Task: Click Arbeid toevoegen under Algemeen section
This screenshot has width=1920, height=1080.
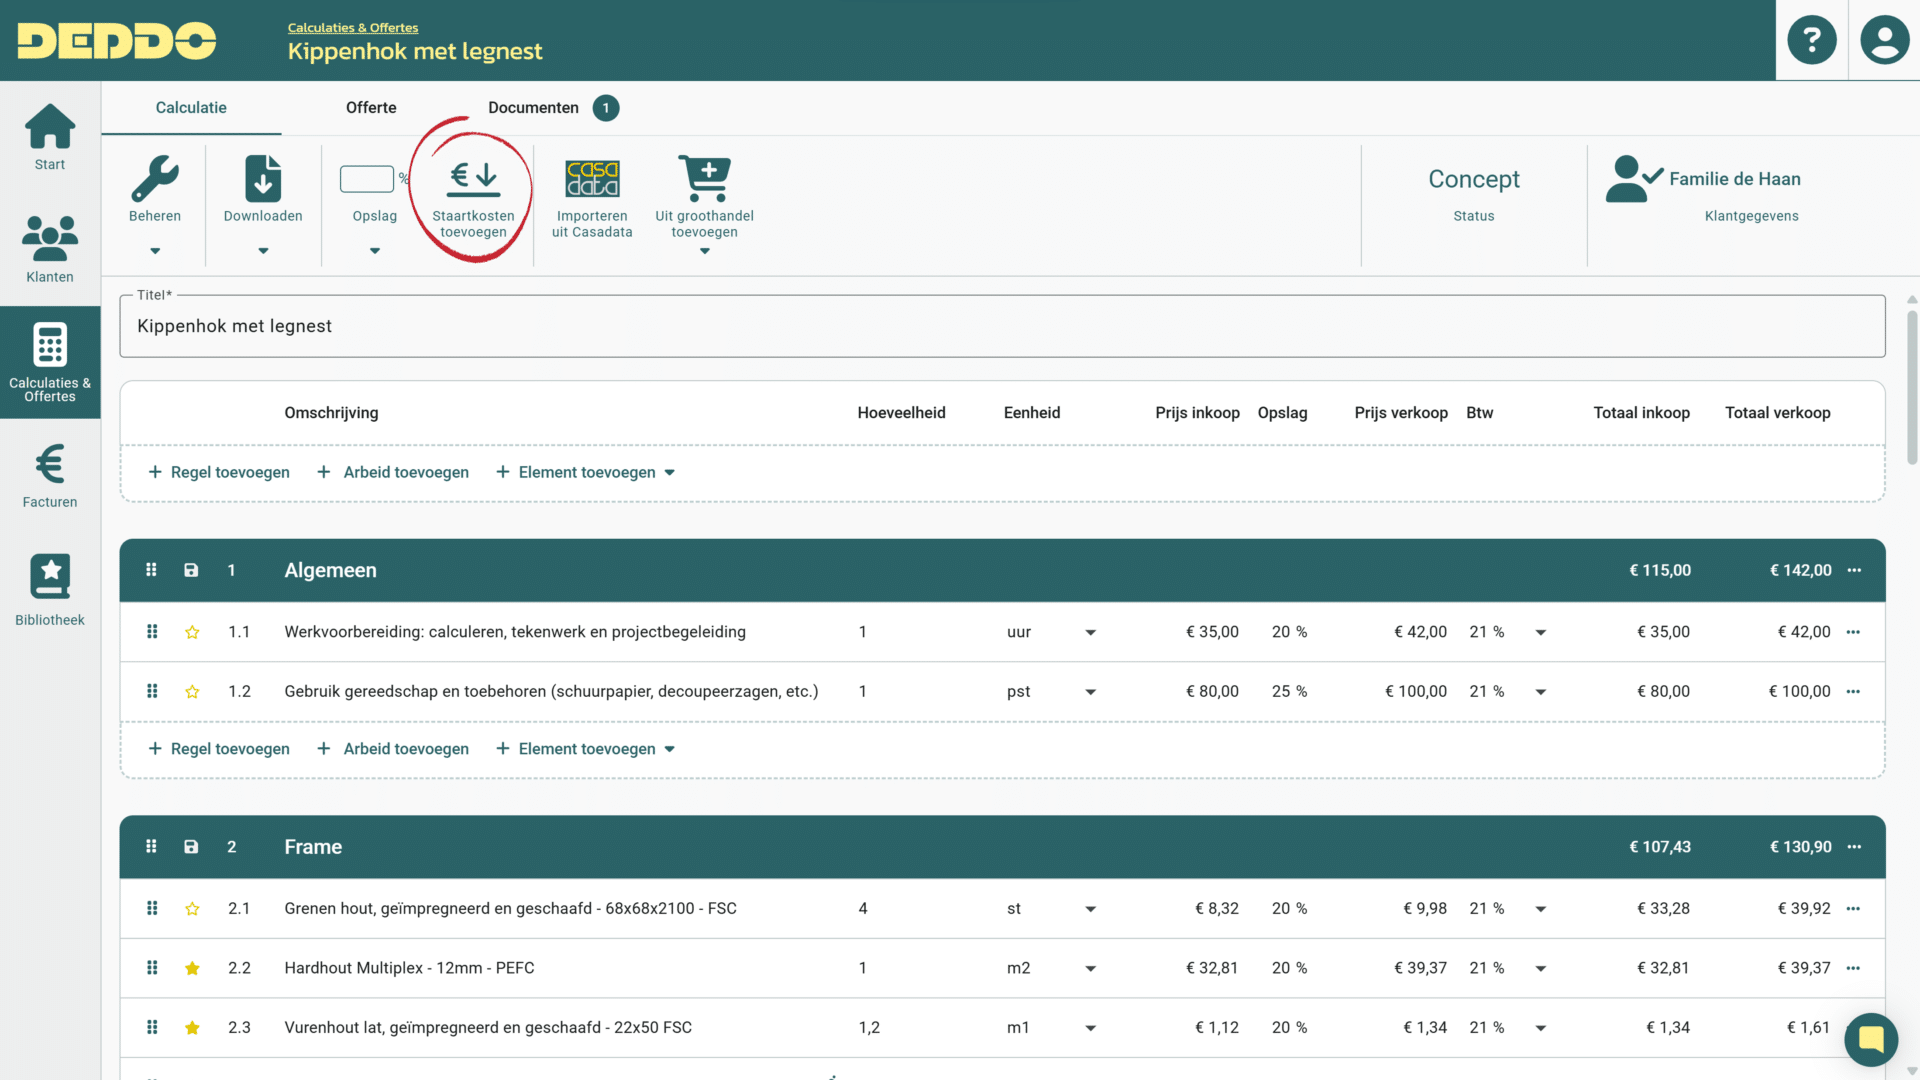Action: point(392,749)
